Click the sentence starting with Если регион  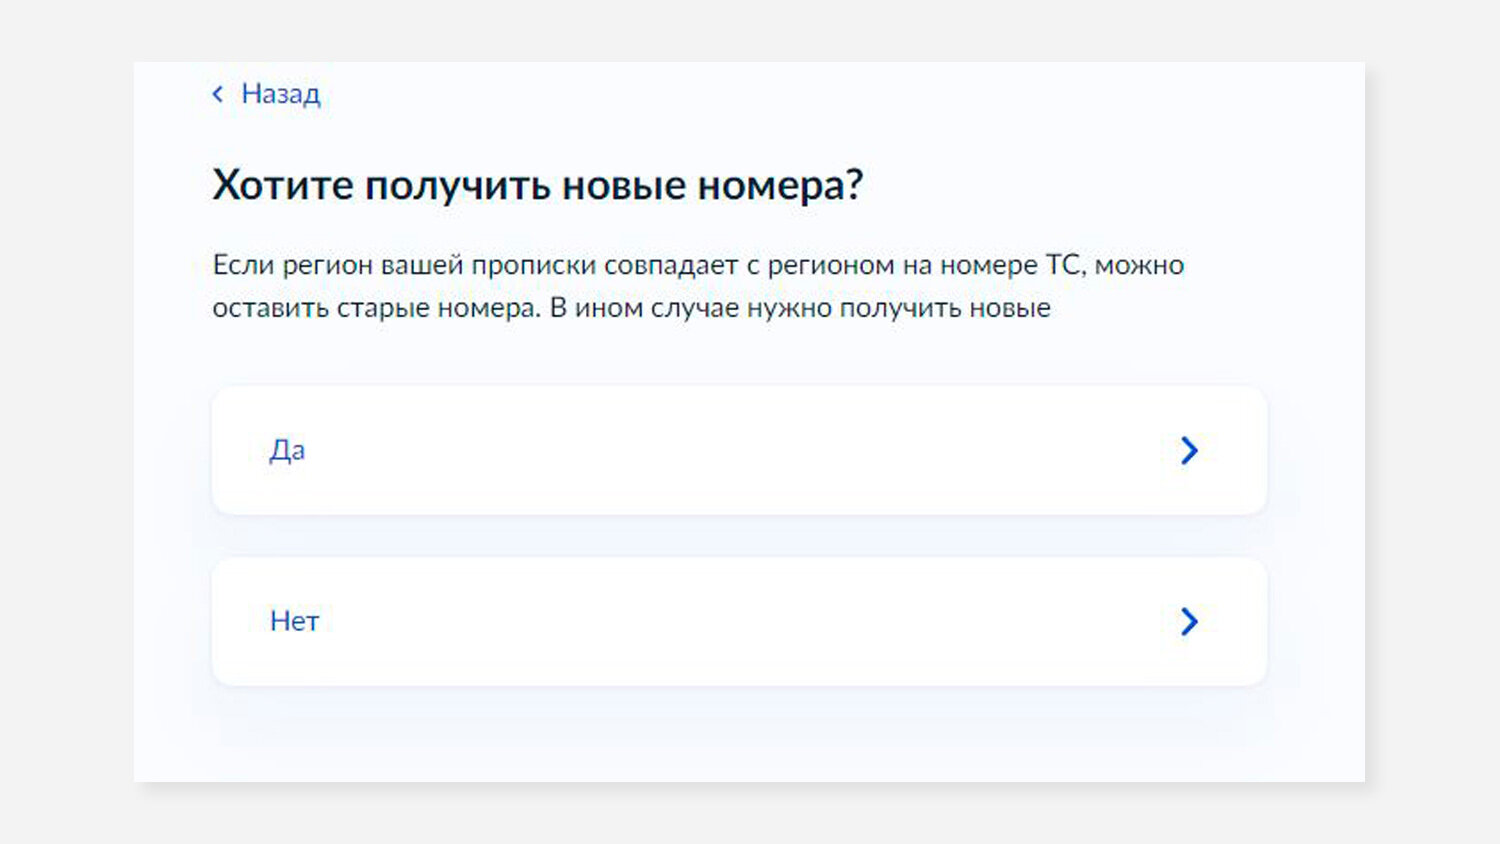tap(698, 286)
